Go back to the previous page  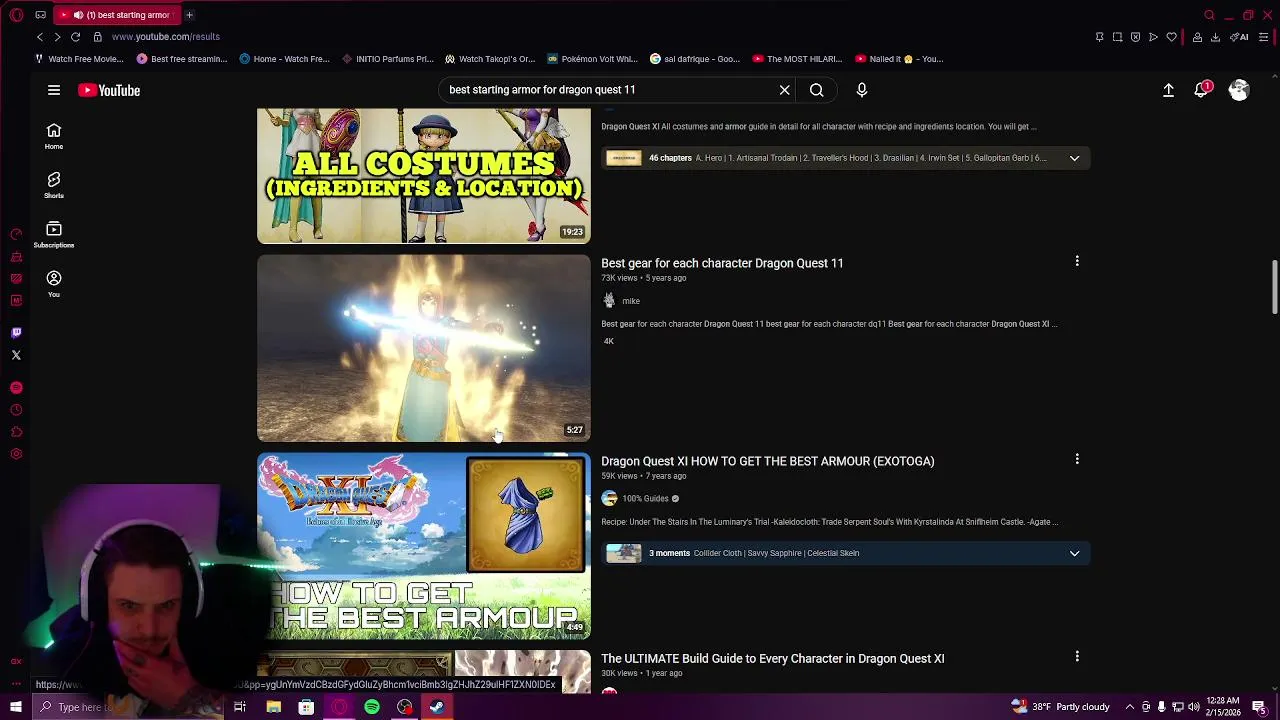[40, 37]
